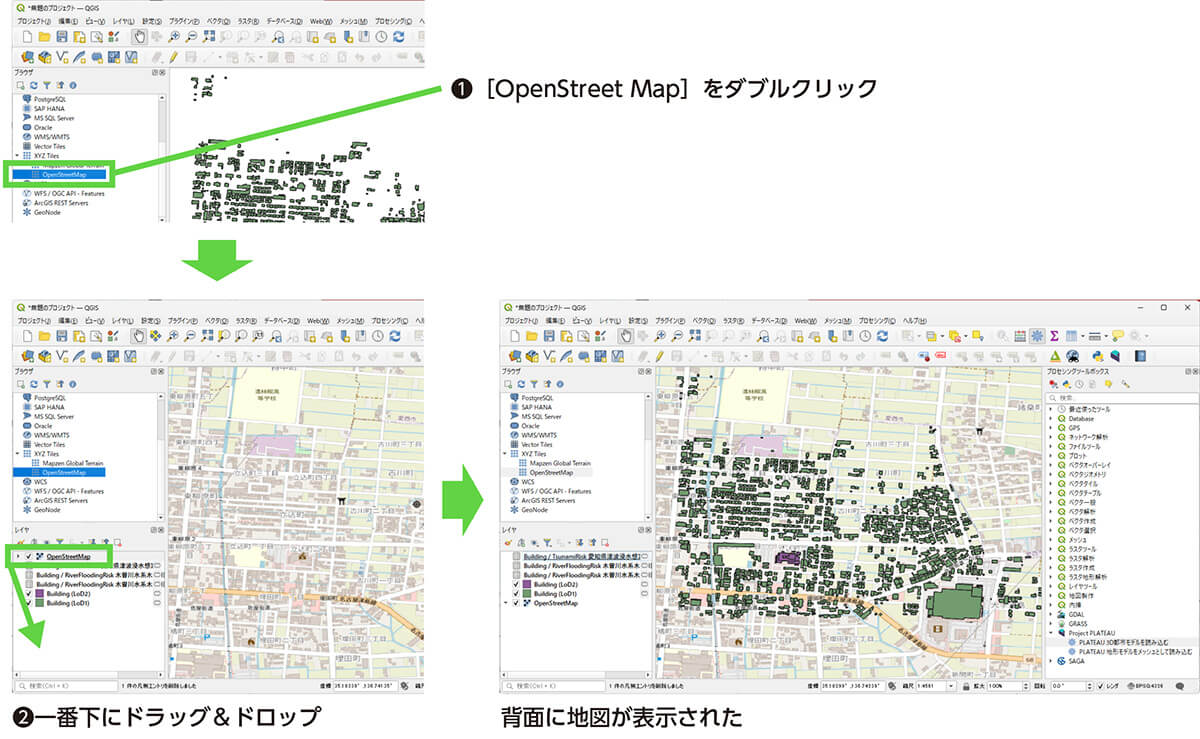The height and width of the screenshot is (739, 1200).
Task: Select Pan hand tool in bottom-left QGIS window
Action: 139,336
